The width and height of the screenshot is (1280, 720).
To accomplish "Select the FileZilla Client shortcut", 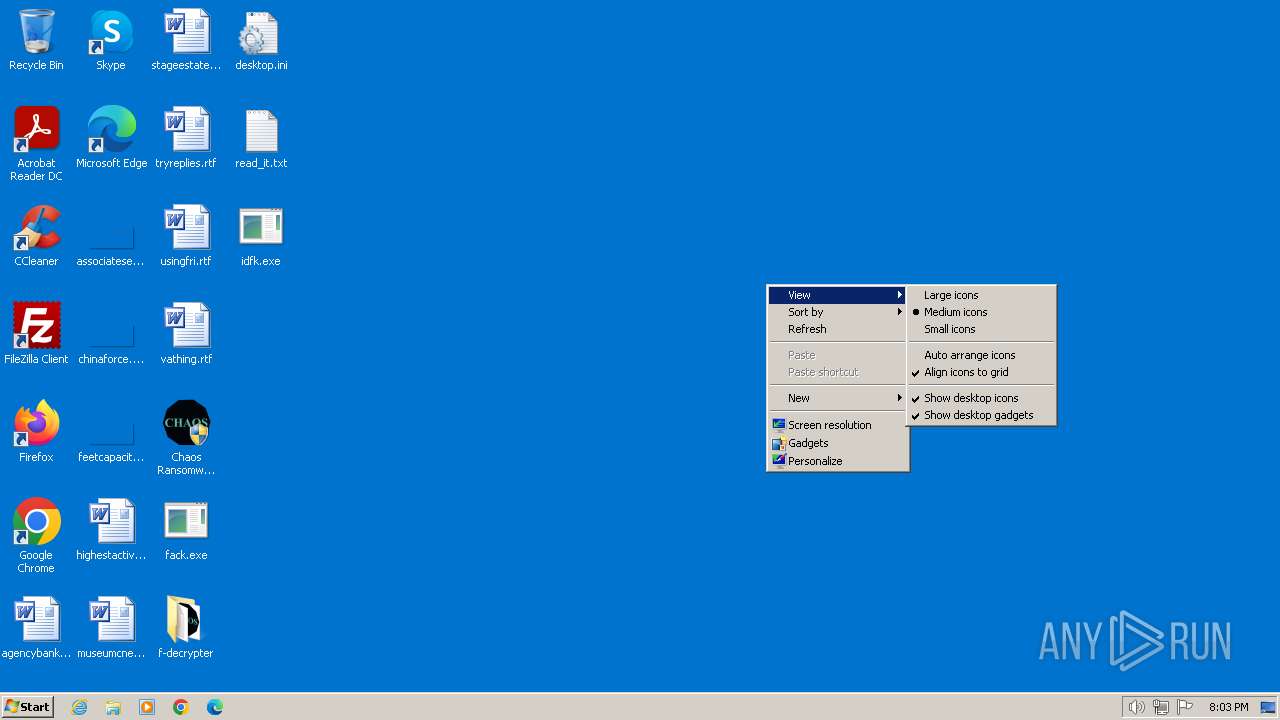I will (x=36, y=335).
